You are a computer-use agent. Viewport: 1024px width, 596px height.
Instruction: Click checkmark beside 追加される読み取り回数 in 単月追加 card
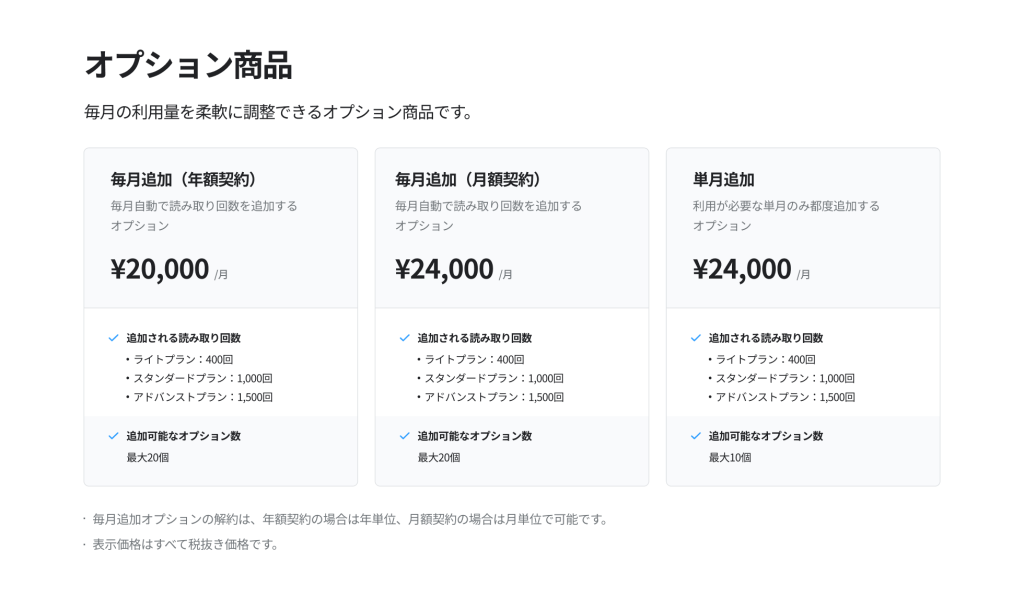[696, 338]
